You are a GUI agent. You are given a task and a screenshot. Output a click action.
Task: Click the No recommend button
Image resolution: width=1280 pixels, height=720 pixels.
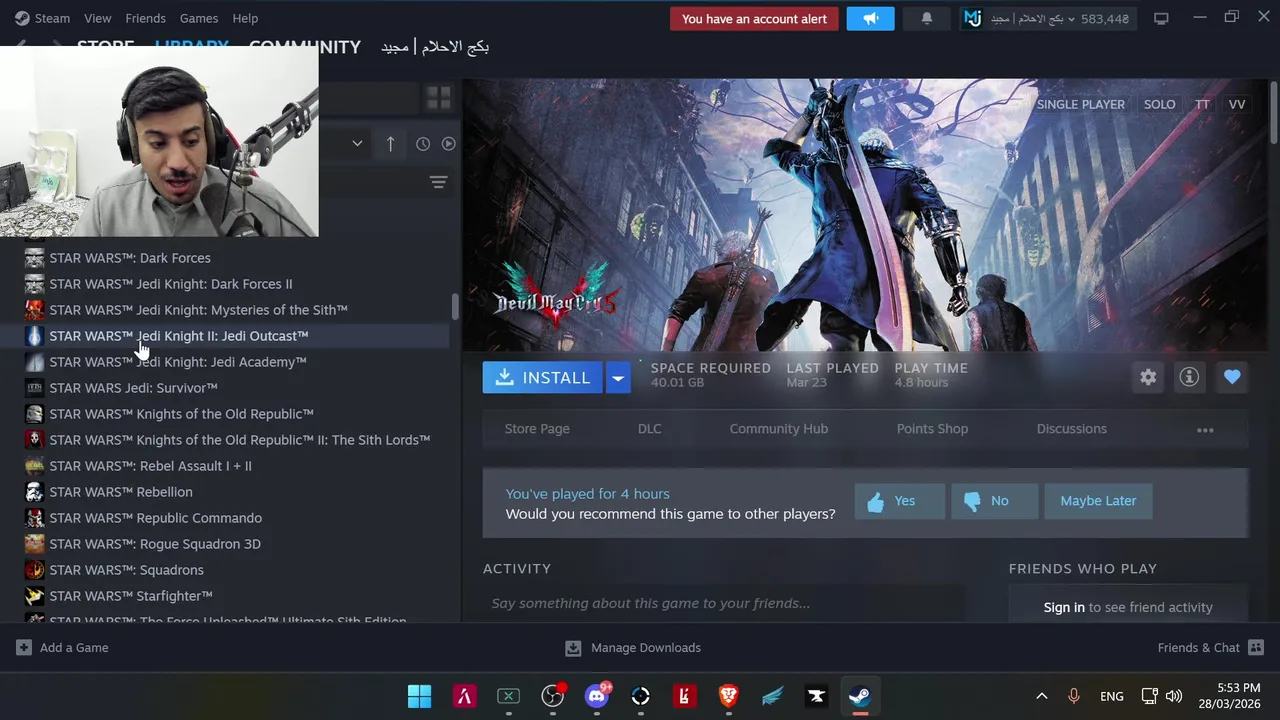pyautogui.click(x=994, y=501)
